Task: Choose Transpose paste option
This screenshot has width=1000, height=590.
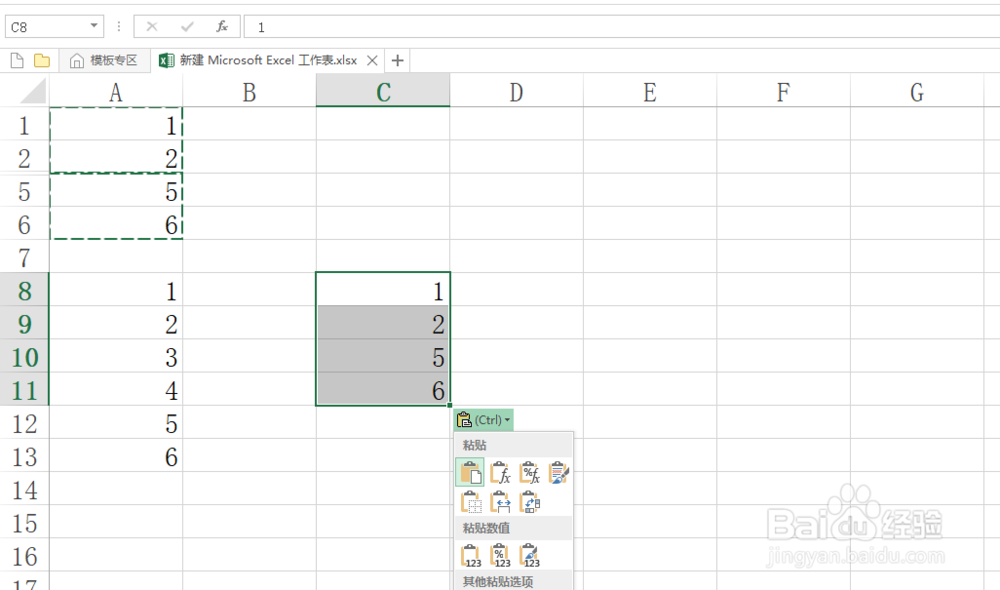Action: click(x=530, y=503)
